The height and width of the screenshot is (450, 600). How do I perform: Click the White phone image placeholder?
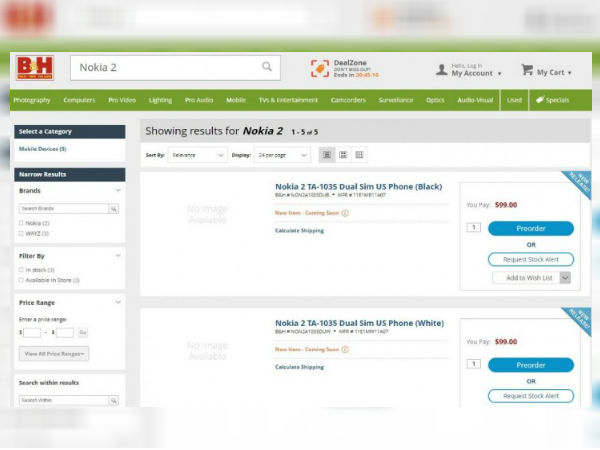click(x=207, y=351)
